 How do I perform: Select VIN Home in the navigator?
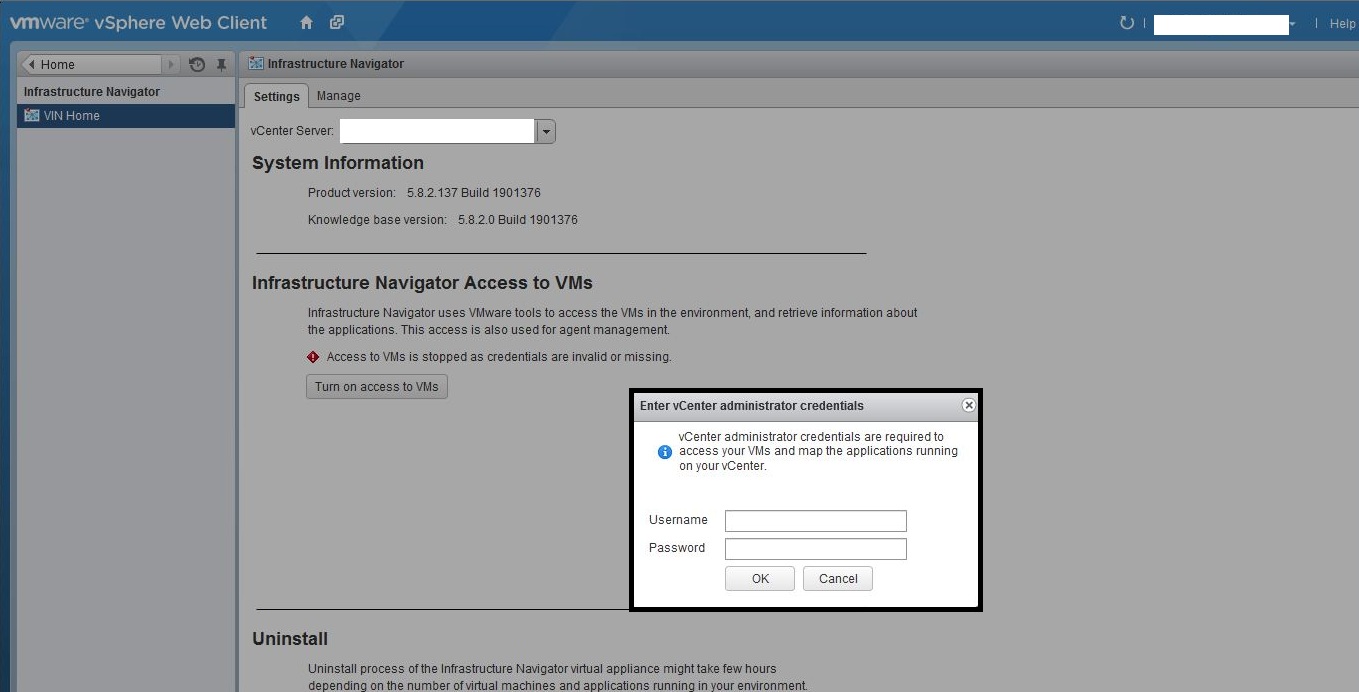pos(72,116)
